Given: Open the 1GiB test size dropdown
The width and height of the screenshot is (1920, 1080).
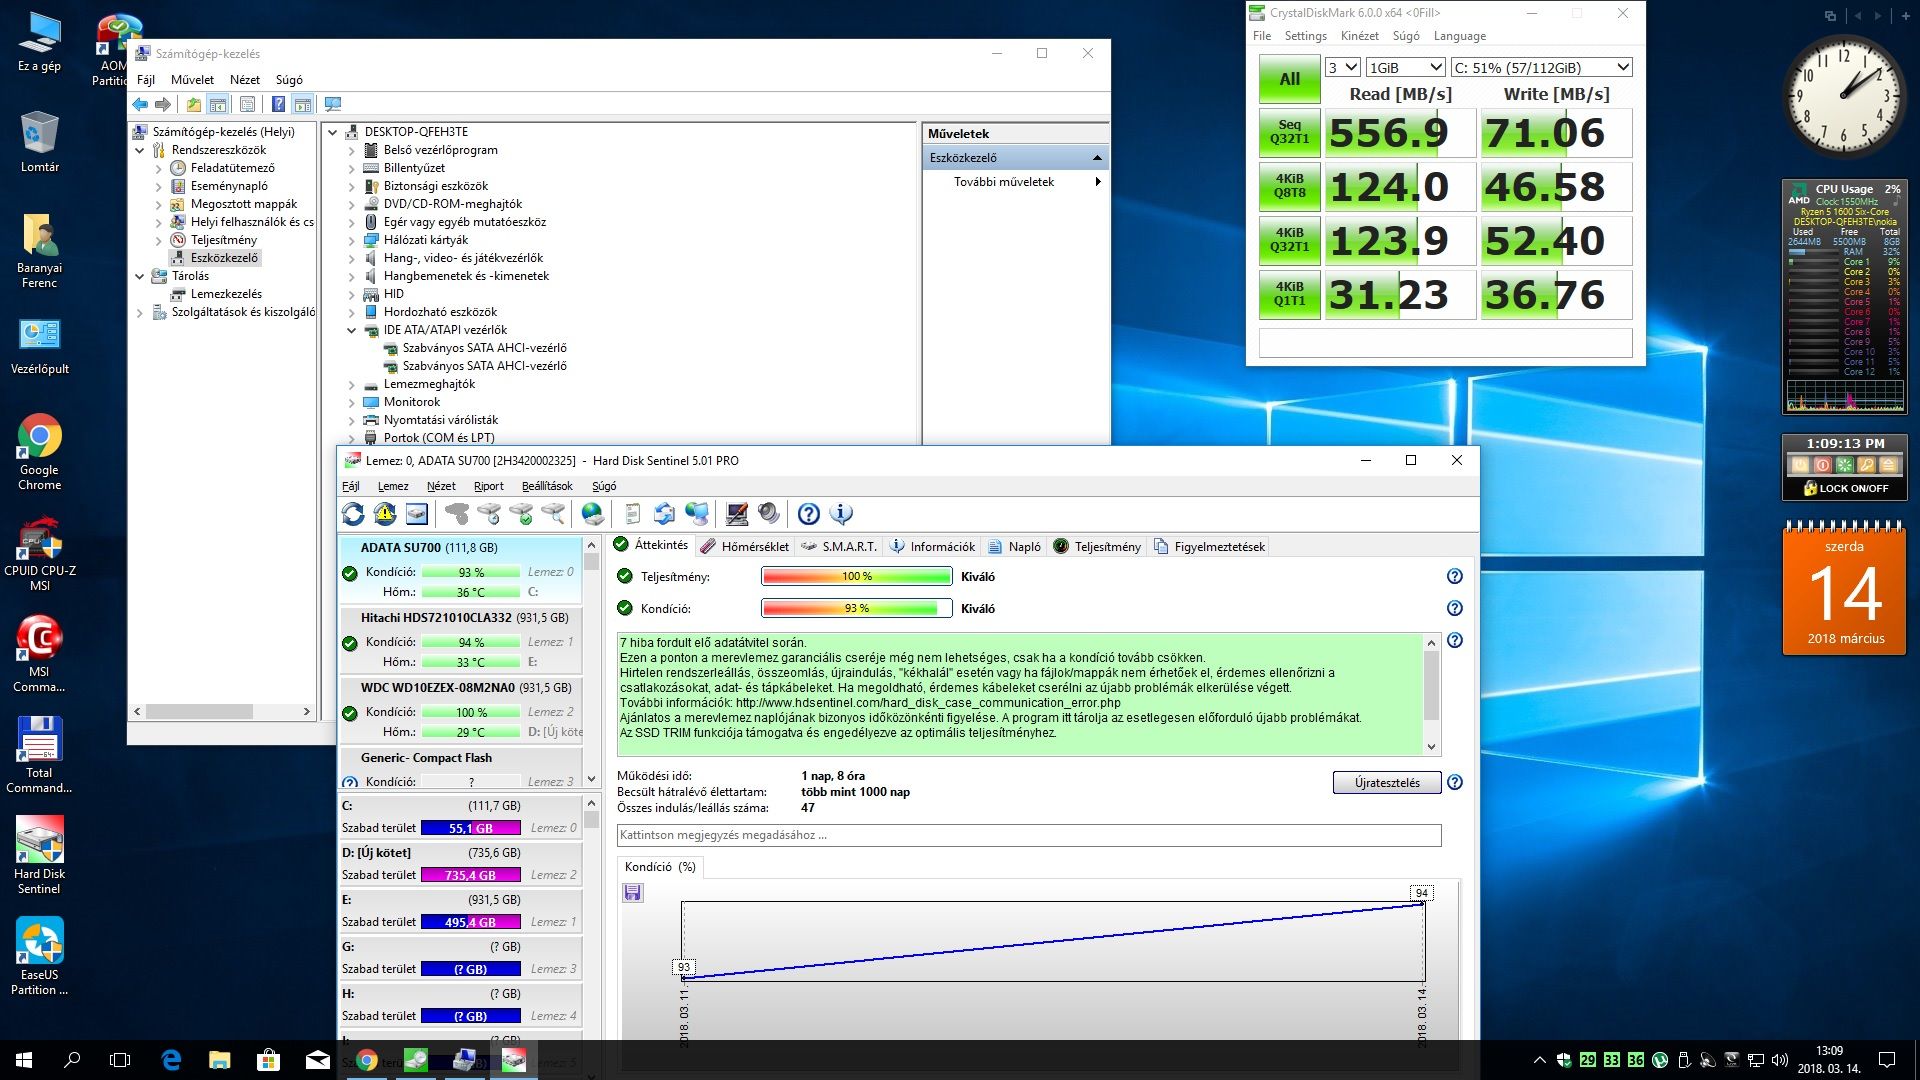Looking at the screenshot, I should (x=1406, y=67).
